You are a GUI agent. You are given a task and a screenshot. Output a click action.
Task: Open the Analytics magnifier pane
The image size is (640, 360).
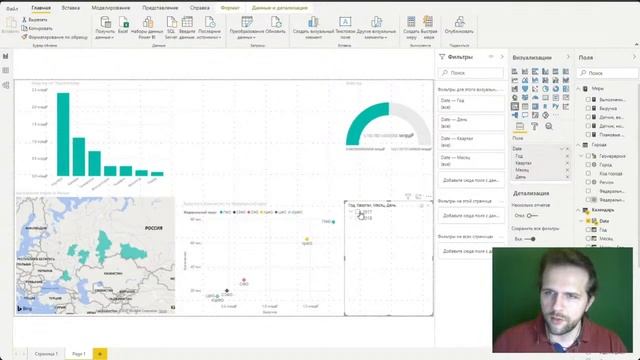549,127
